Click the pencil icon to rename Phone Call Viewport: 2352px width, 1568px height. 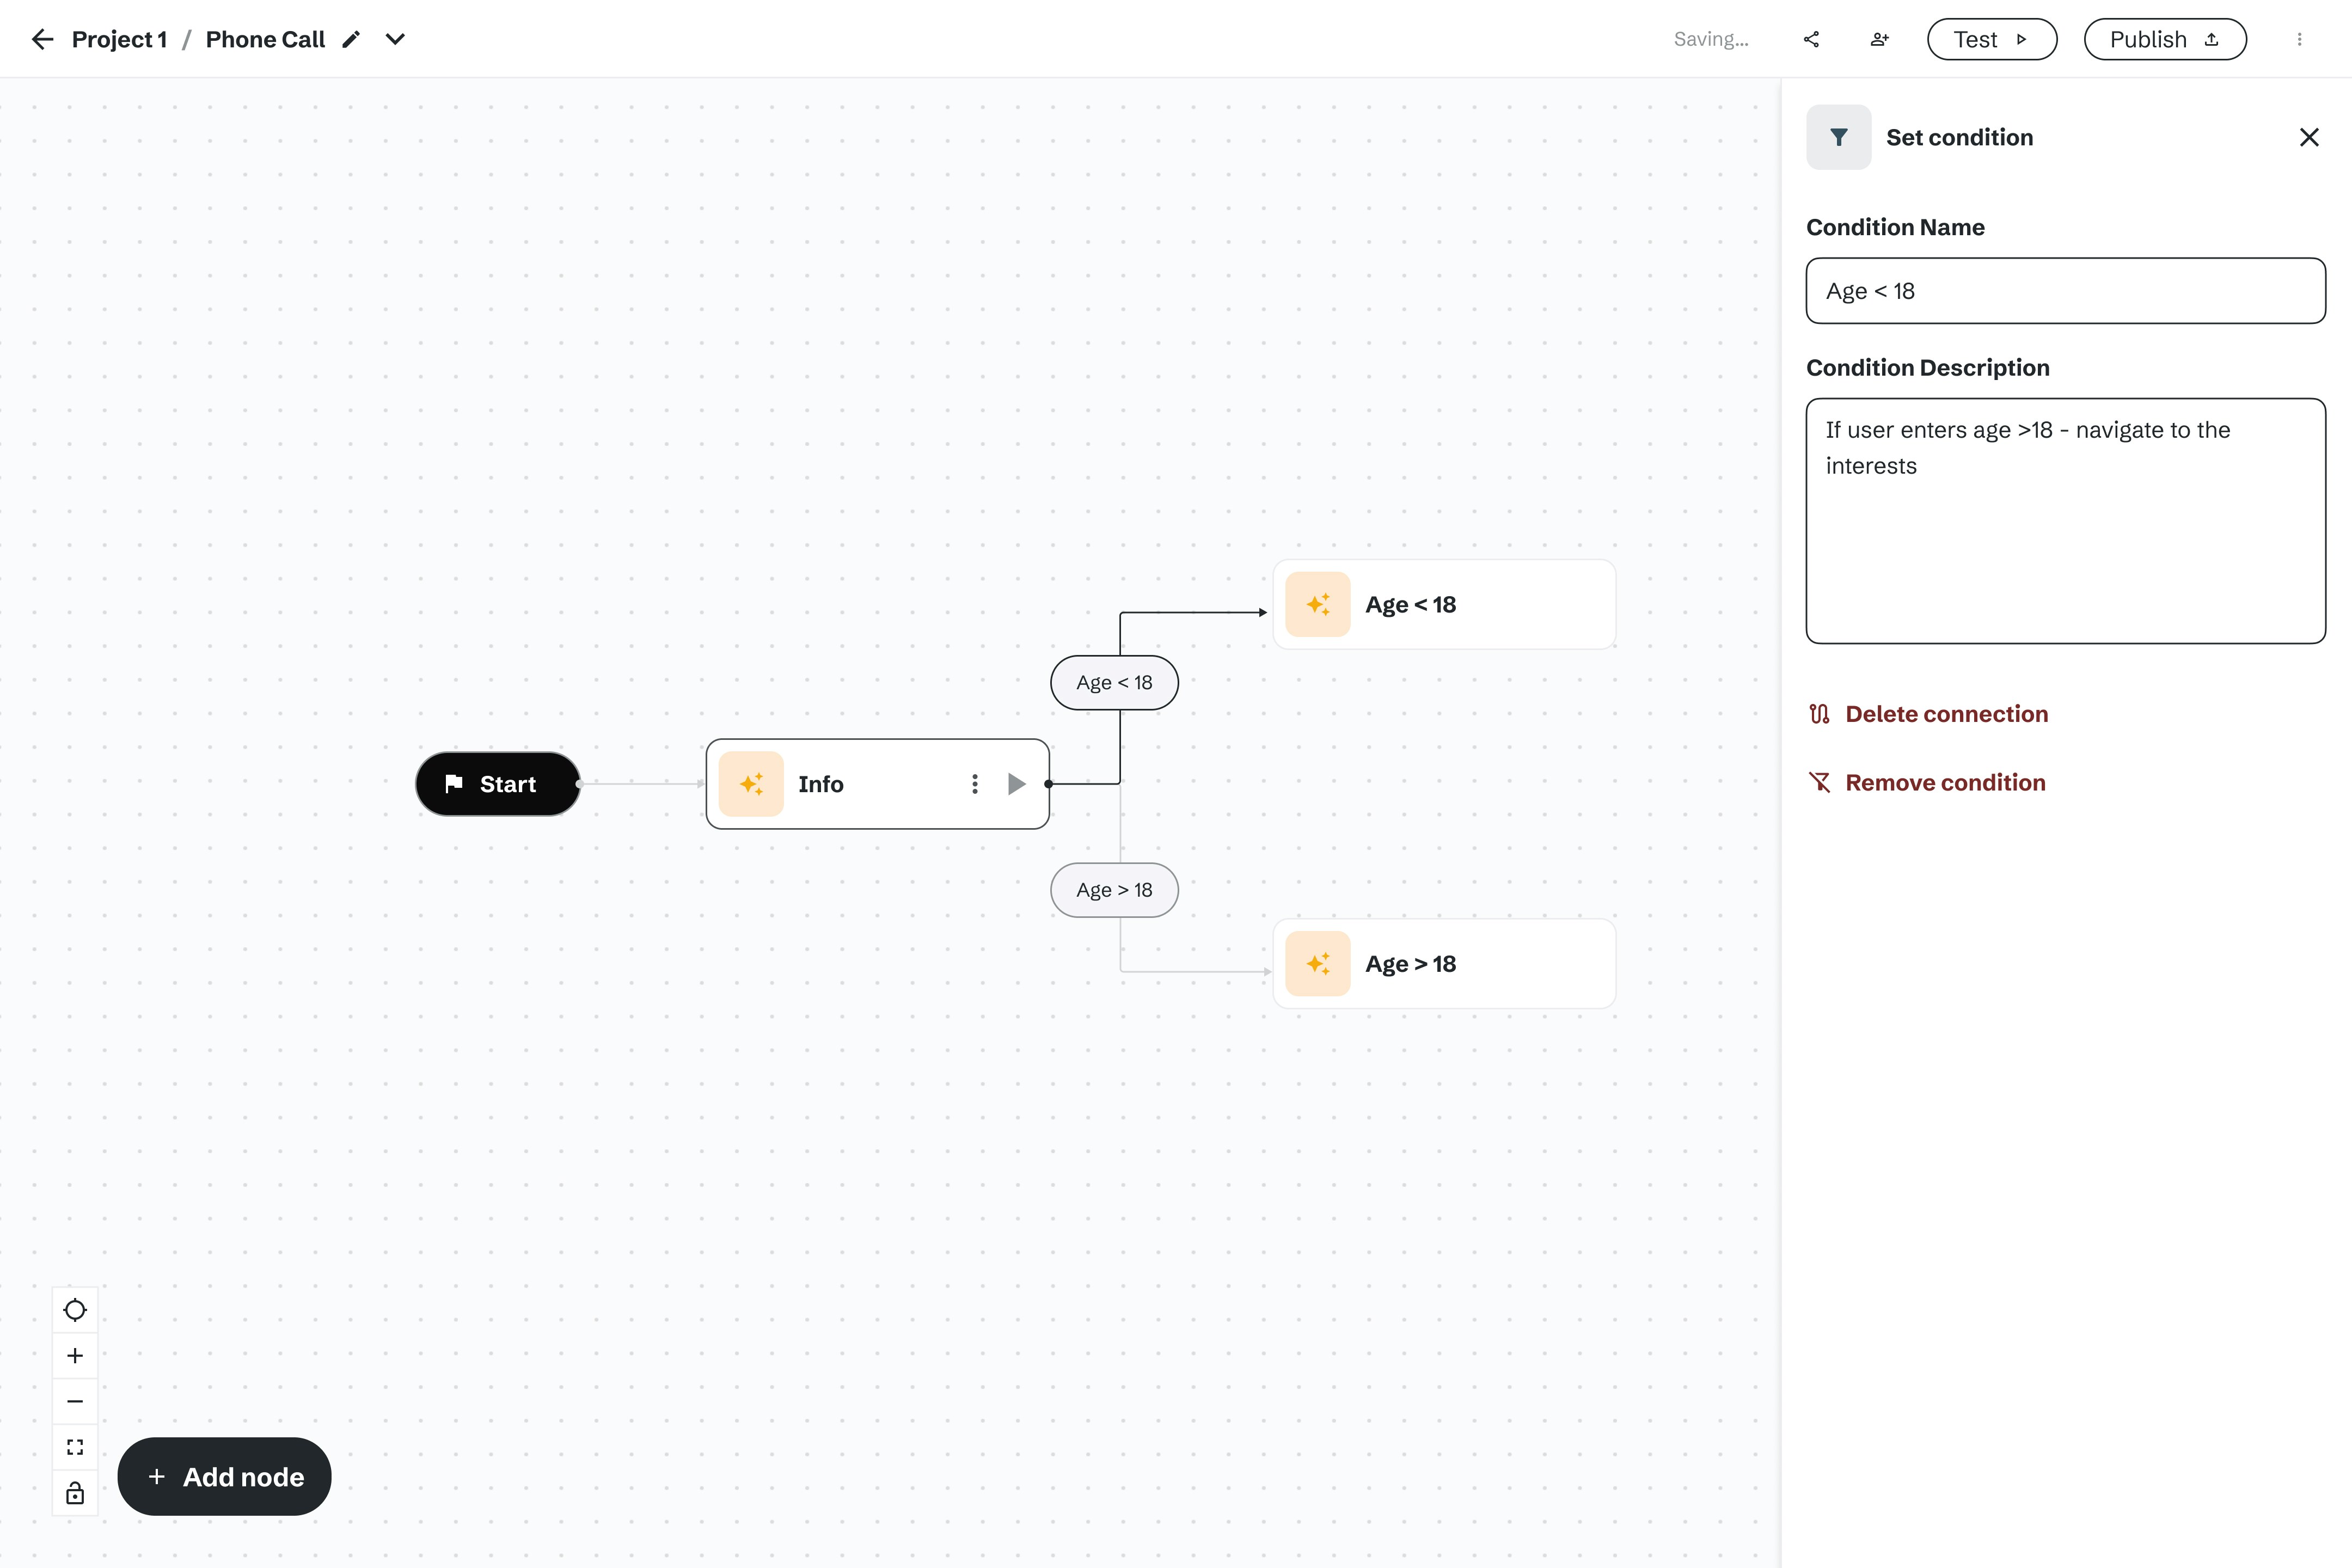point(351,39)
